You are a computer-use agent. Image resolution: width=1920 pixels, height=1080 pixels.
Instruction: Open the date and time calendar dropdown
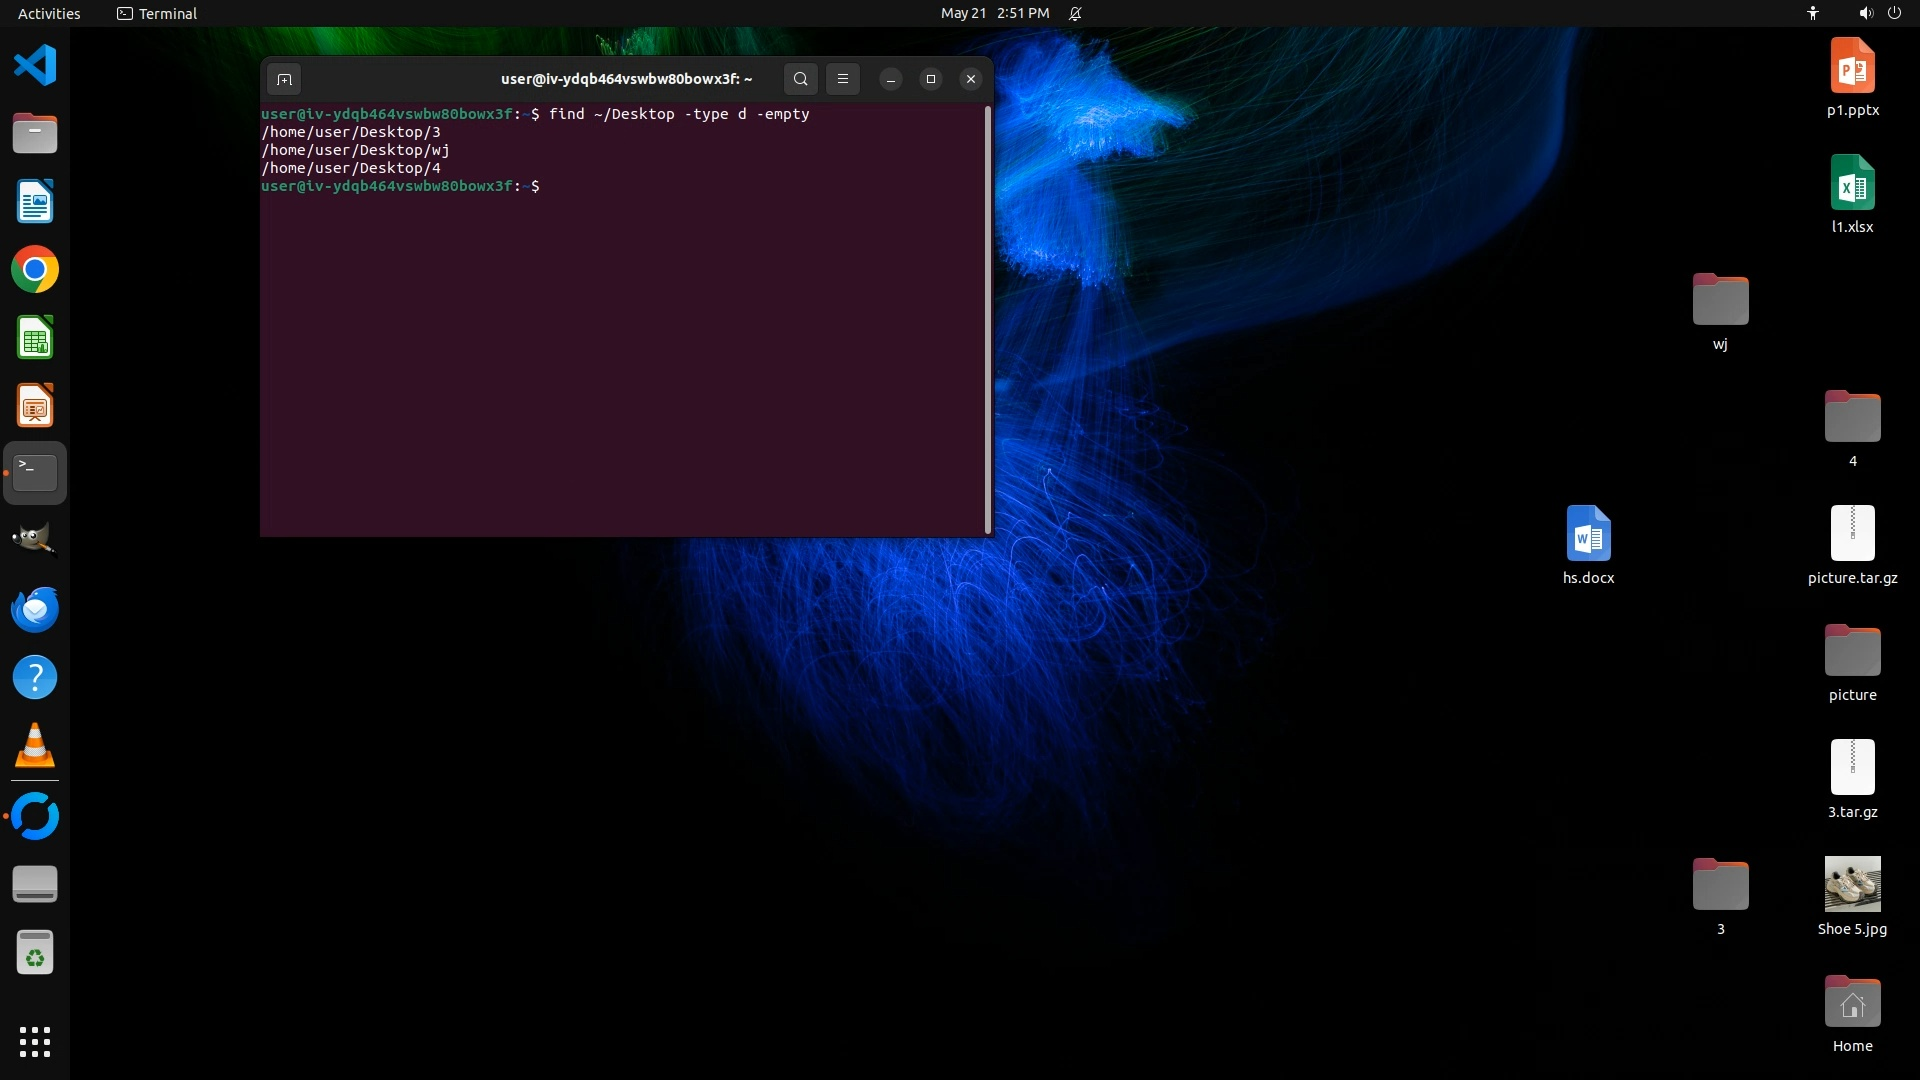coord(994,13)
